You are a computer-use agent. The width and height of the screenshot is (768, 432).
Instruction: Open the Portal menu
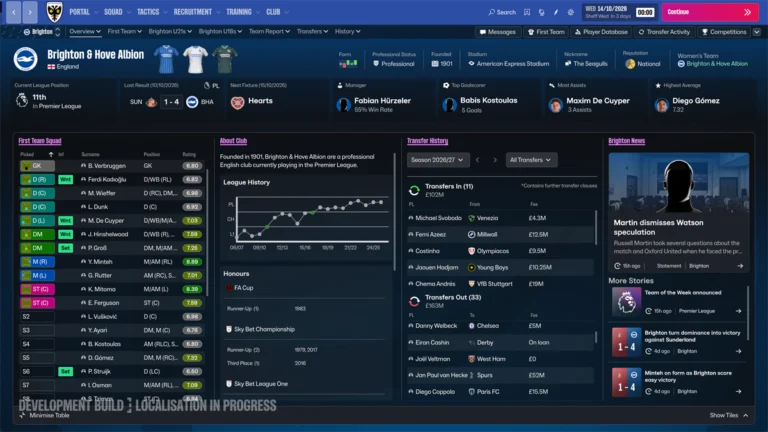click(x=83, y=12)
